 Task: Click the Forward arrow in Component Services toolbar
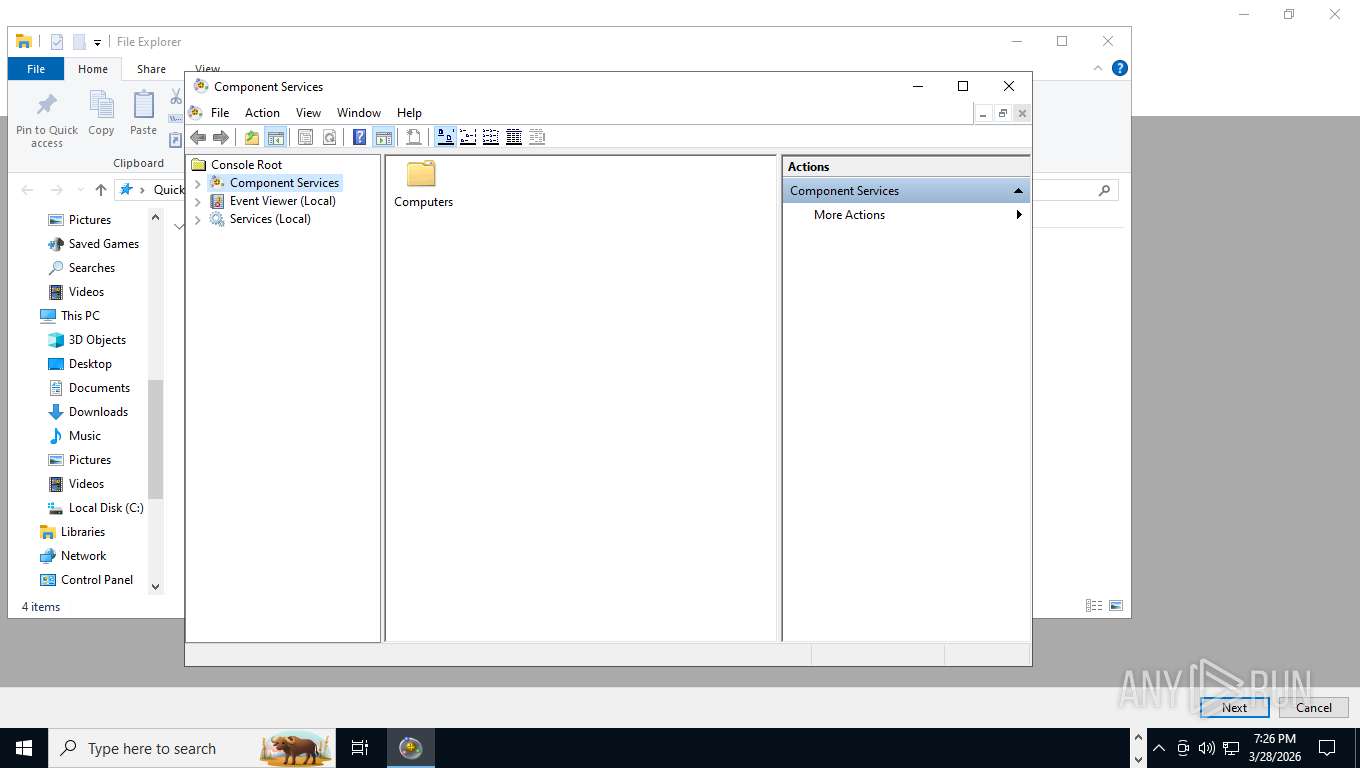221,137
